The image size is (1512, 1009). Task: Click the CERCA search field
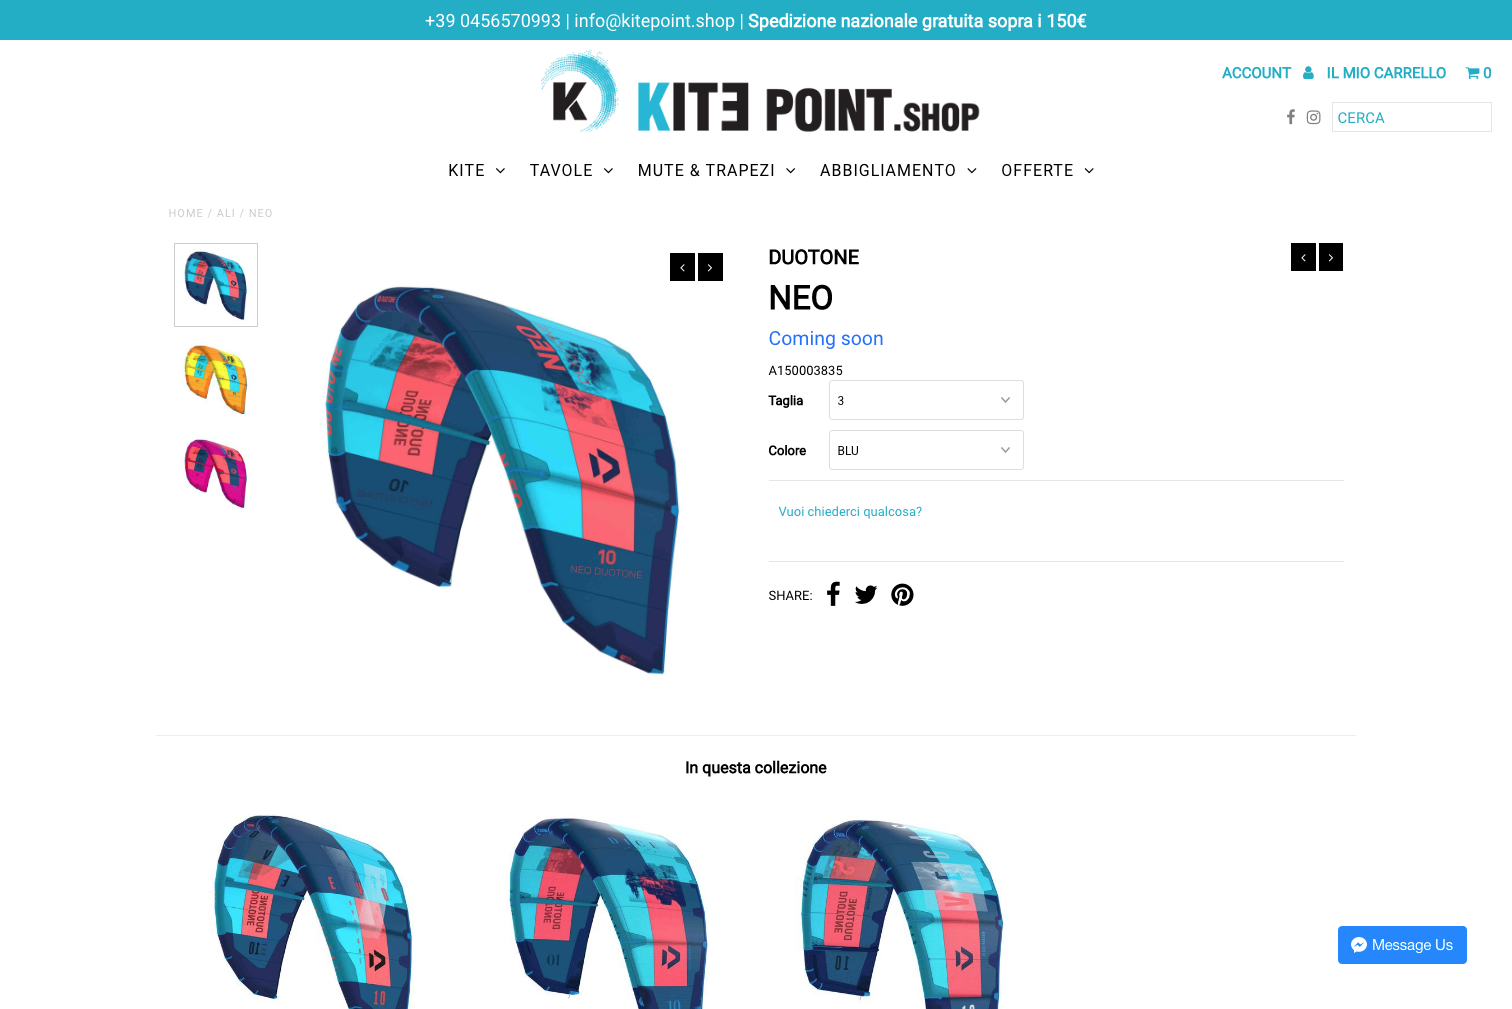[1411, 117]
